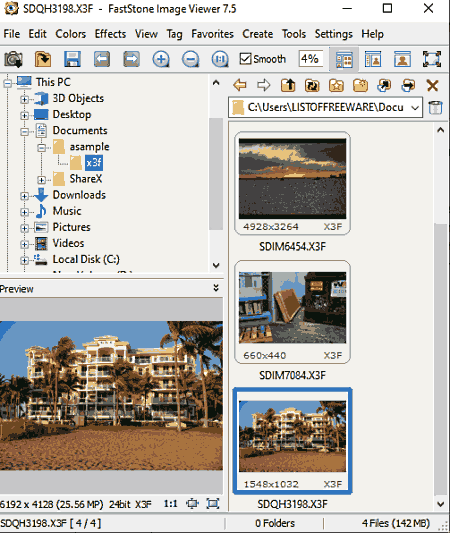This screenshot has height=533, width=450.
Task: Expand the ShareX folder node
Action: (x=41, y=180)
